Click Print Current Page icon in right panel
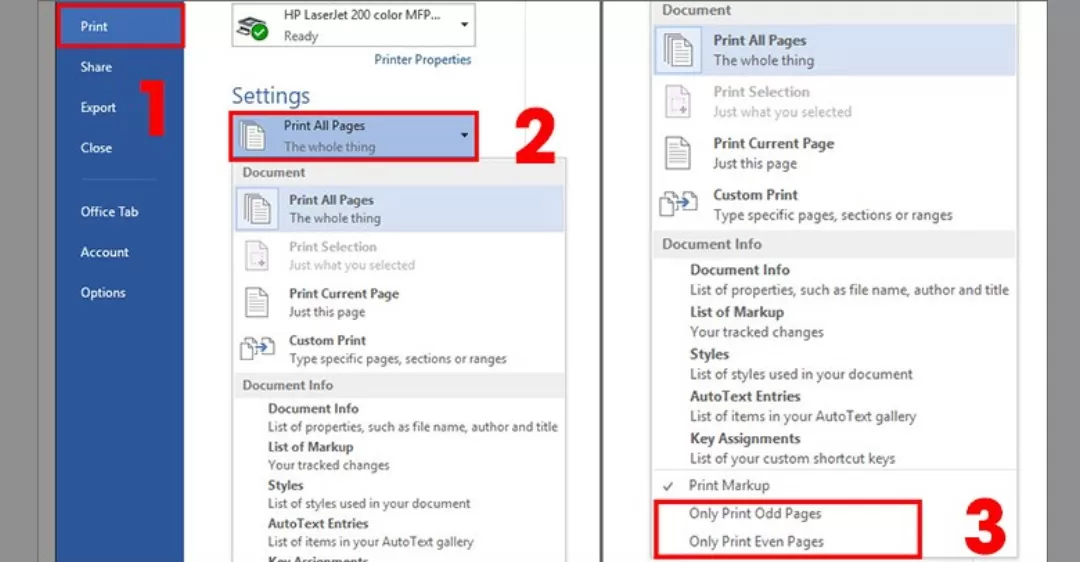Image resolution: width=1080 pixels, height=562 pixels. pyautogui.click(x=678, y=153)
